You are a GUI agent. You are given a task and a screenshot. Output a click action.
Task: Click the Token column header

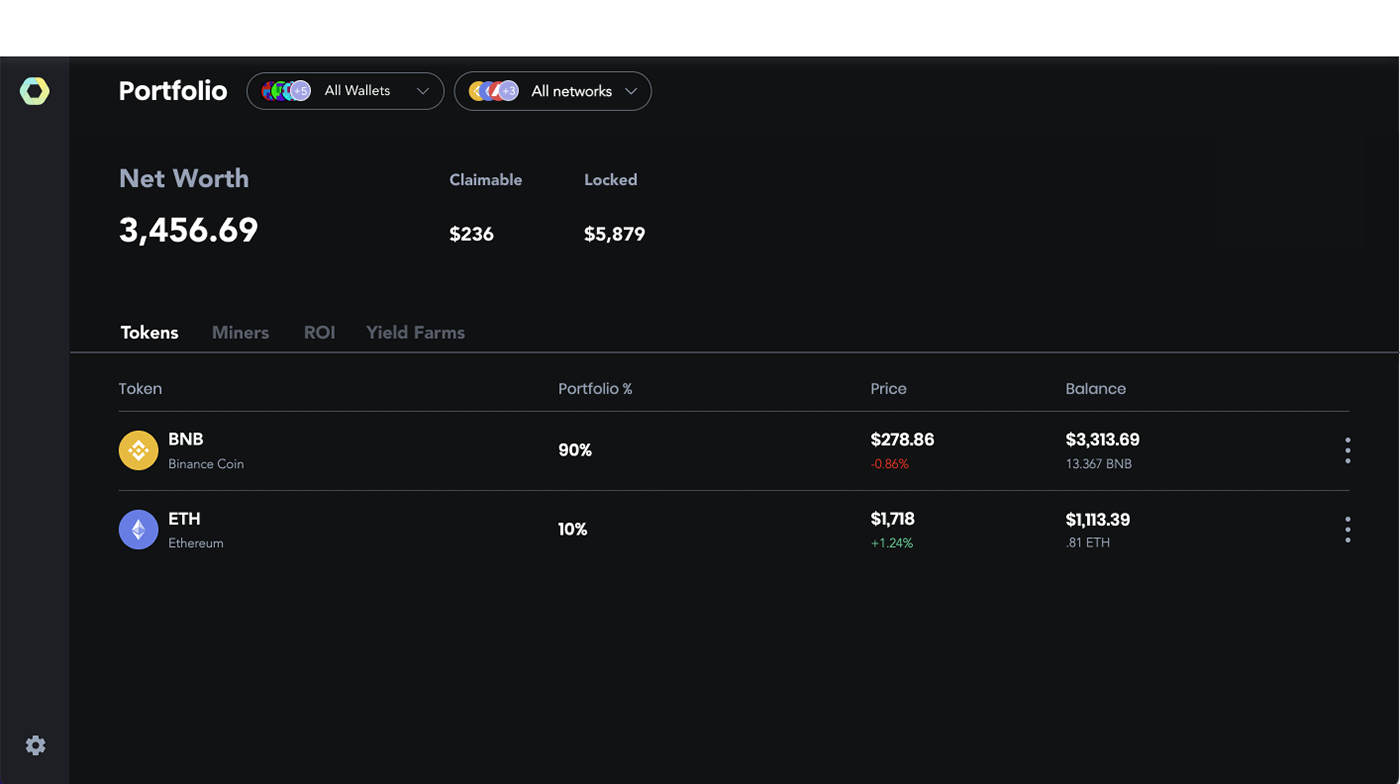(140, 389)
